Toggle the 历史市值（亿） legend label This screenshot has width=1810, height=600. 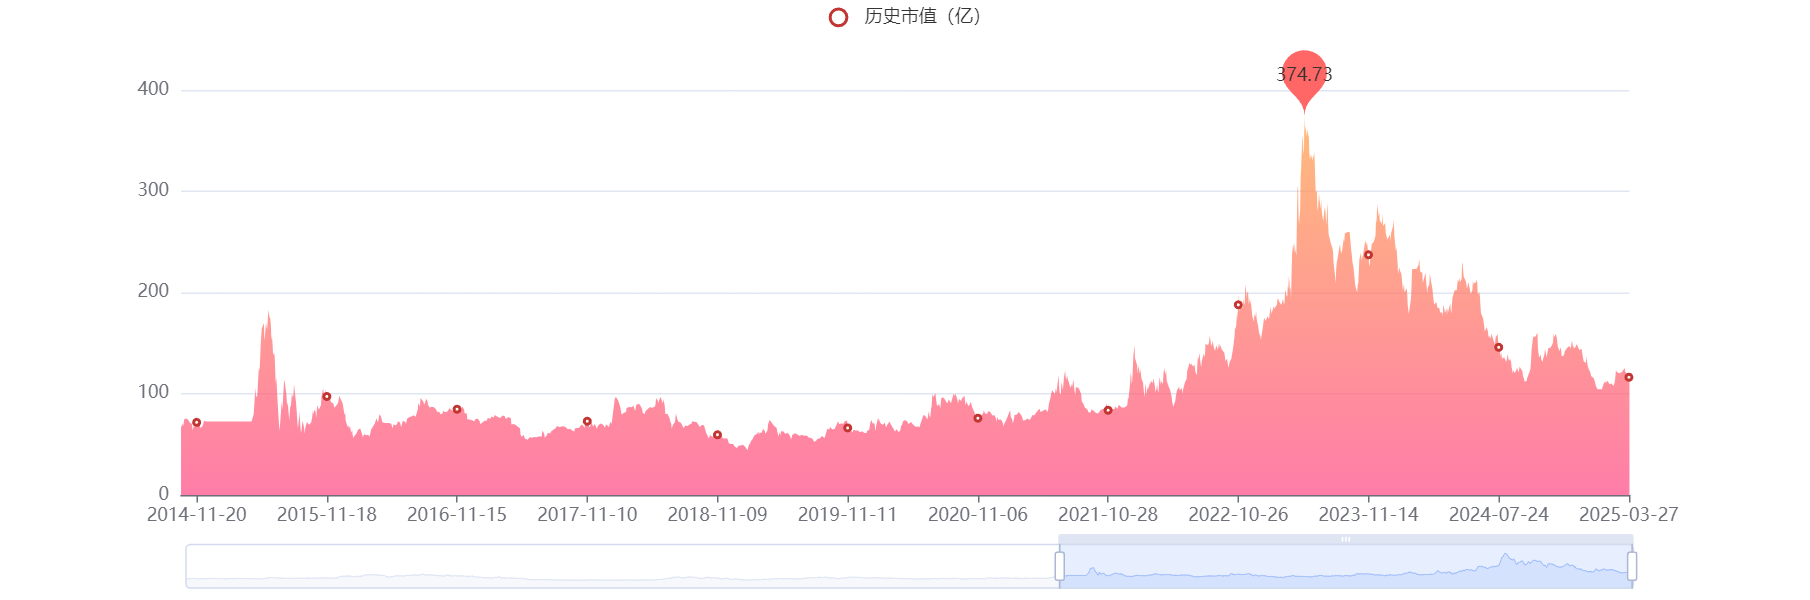(x=922, y=17)
